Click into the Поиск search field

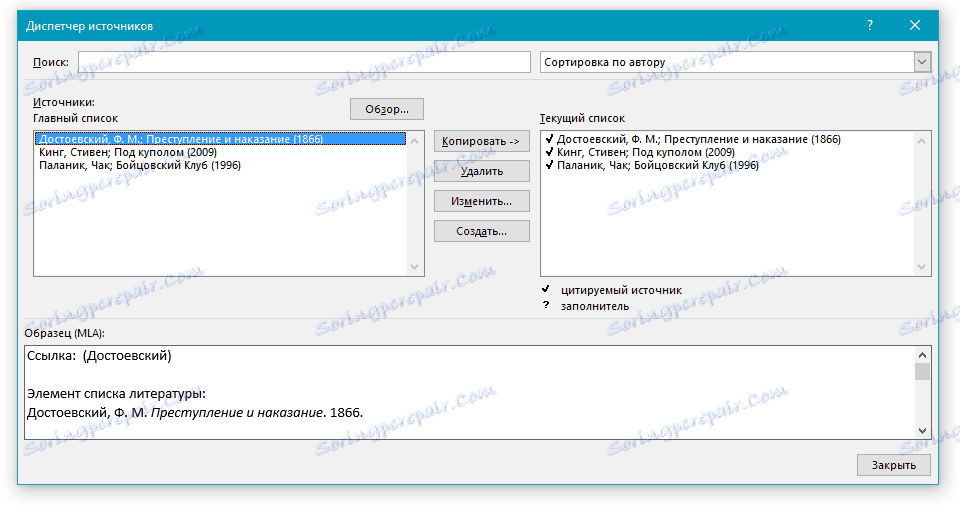coord(304,62)
